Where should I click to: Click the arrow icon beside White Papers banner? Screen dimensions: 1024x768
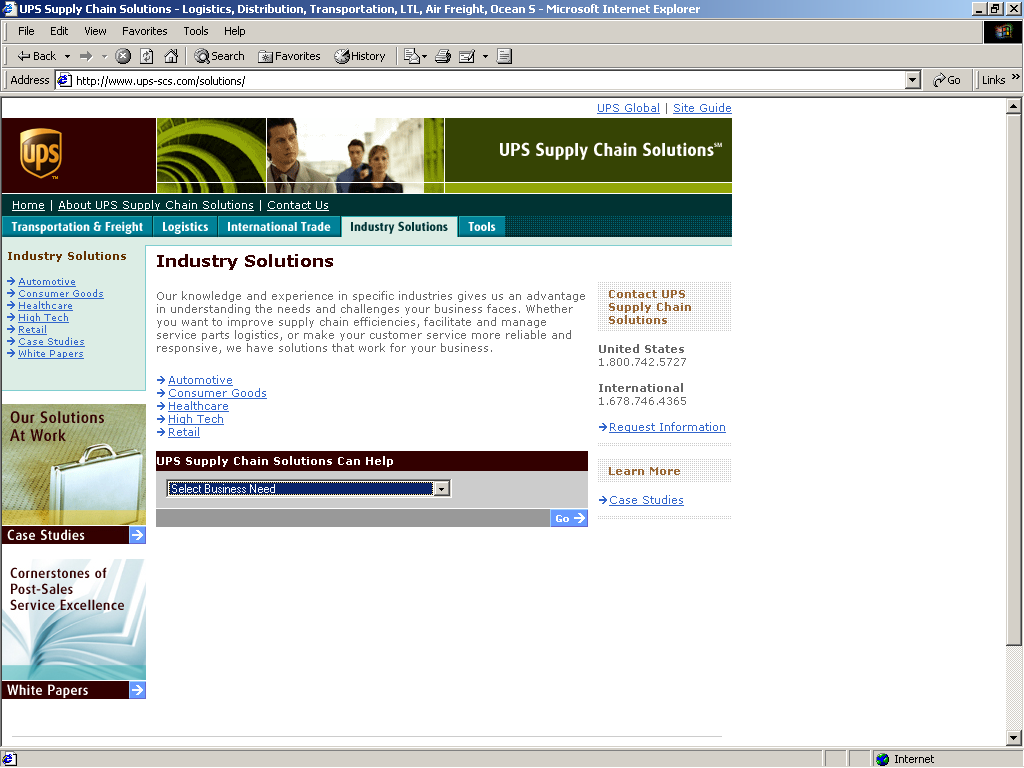[137, 690]
